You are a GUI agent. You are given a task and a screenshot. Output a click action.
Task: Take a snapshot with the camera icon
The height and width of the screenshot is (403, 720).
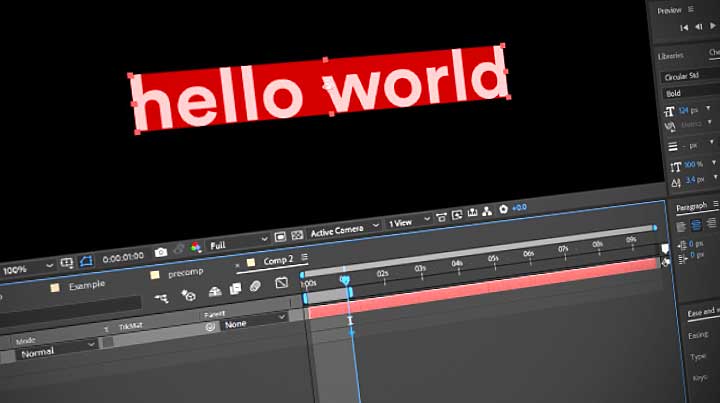pyautogui.click(x=161, y=252)
